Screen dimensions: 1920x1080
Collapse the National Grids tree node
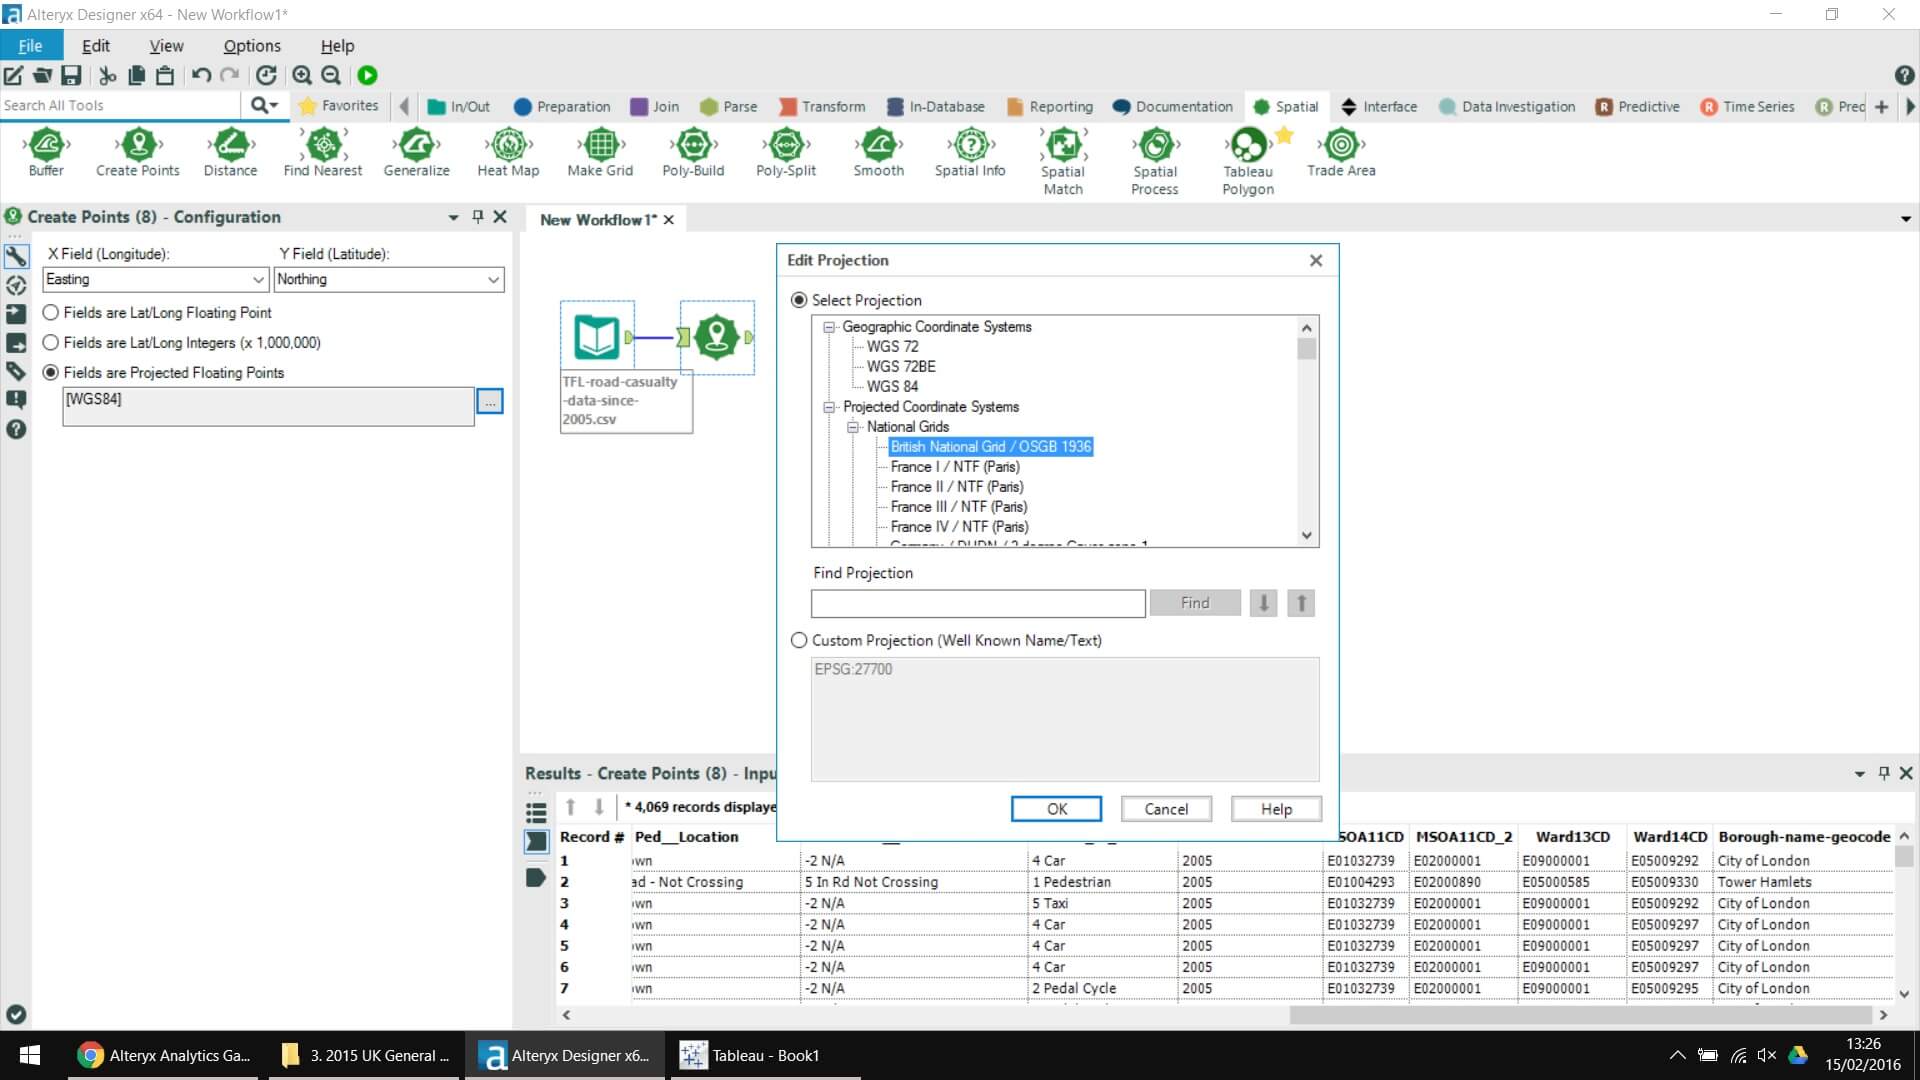tap(853, 427)
